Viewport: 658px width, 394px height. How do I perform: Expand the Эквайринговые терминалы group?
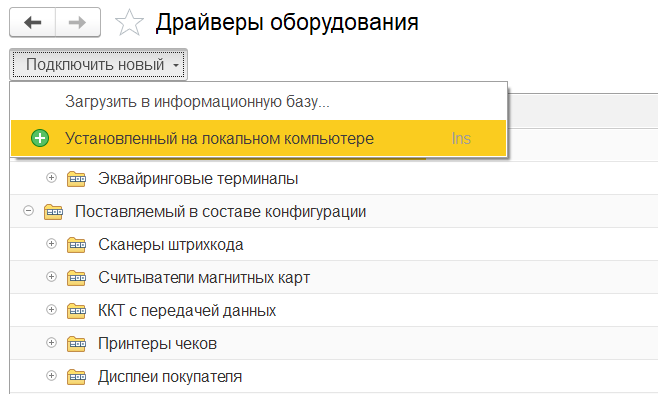pos(51,177)
